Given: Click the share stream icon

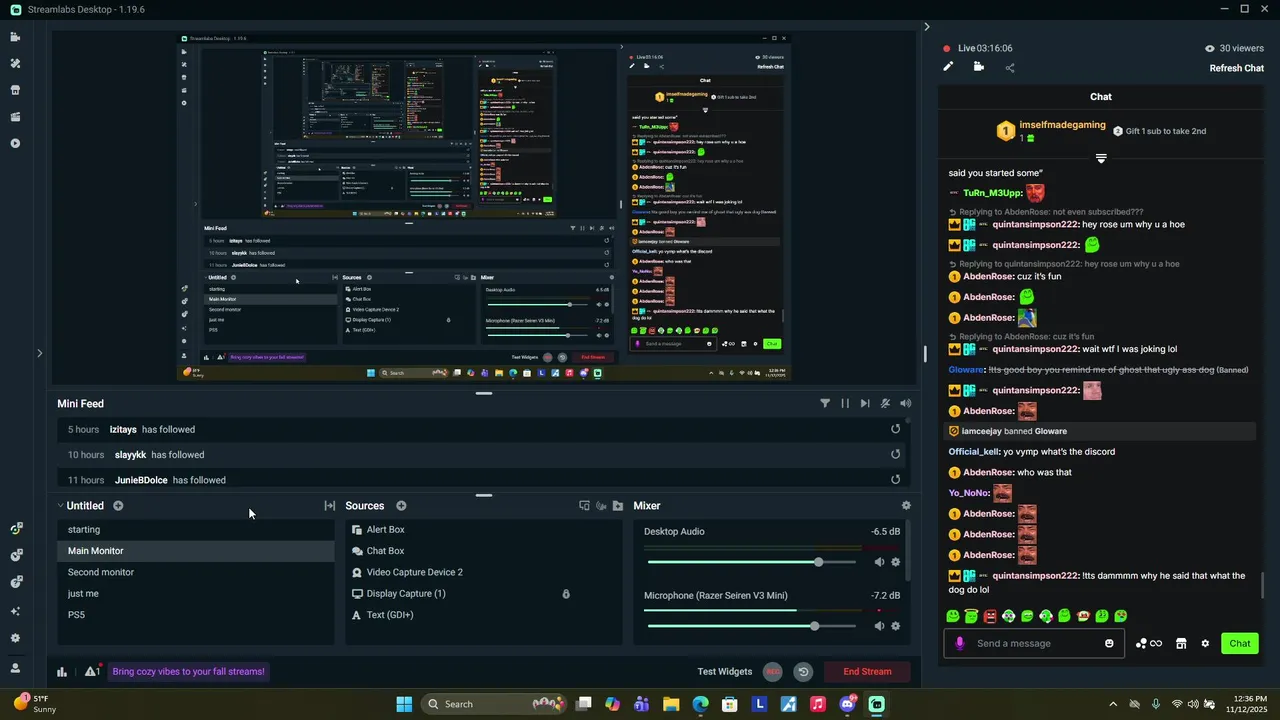Looking at the screenshot, I should (x=1010, y=68).
